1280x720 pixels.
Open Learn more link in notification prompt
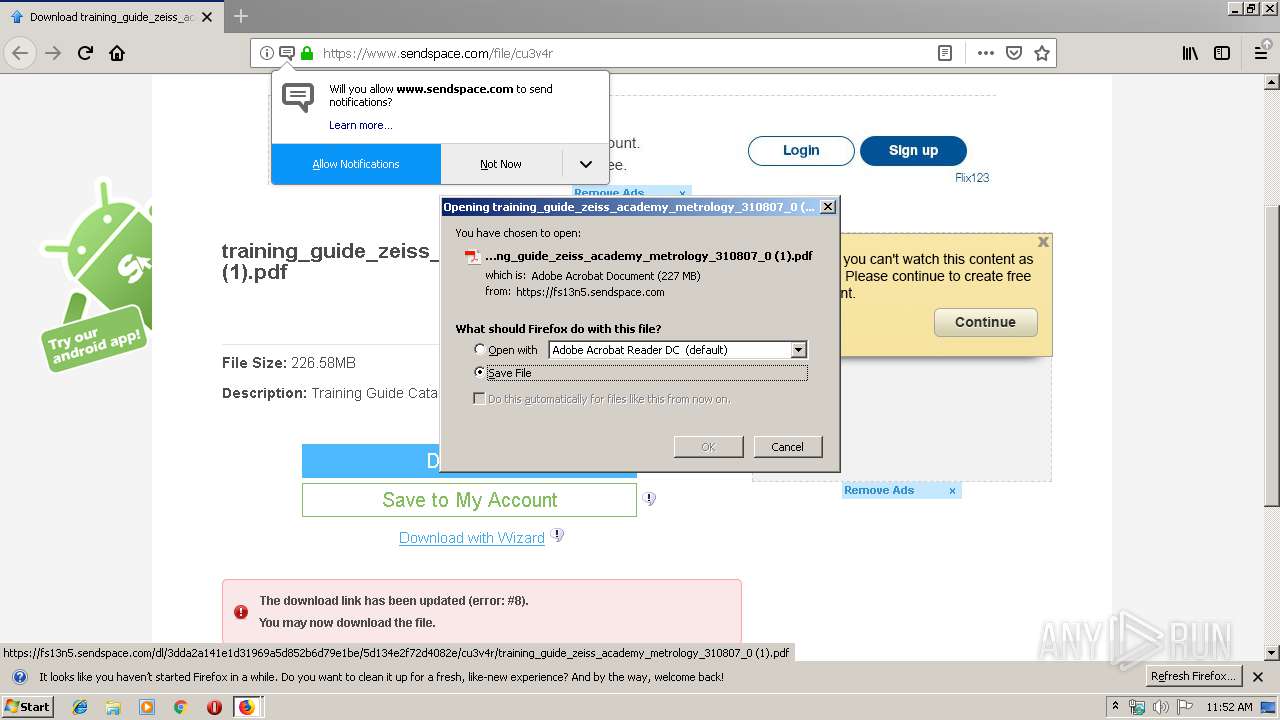pyautogui.click(x=361, y=125)
